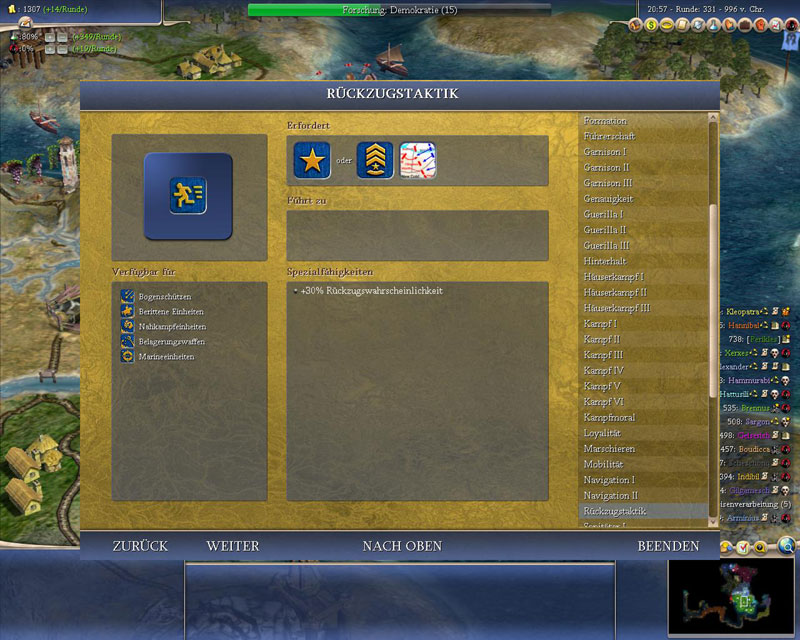The width and height of the screenshot is (800, 640).
Task: Click the NACH OBEN button
Action: click(402, 546)
